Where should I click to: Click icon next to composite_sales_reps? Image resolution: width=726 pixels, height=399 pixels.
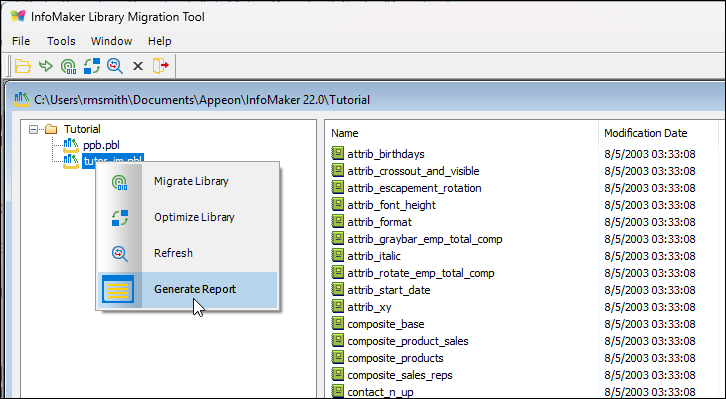[338, 374]
